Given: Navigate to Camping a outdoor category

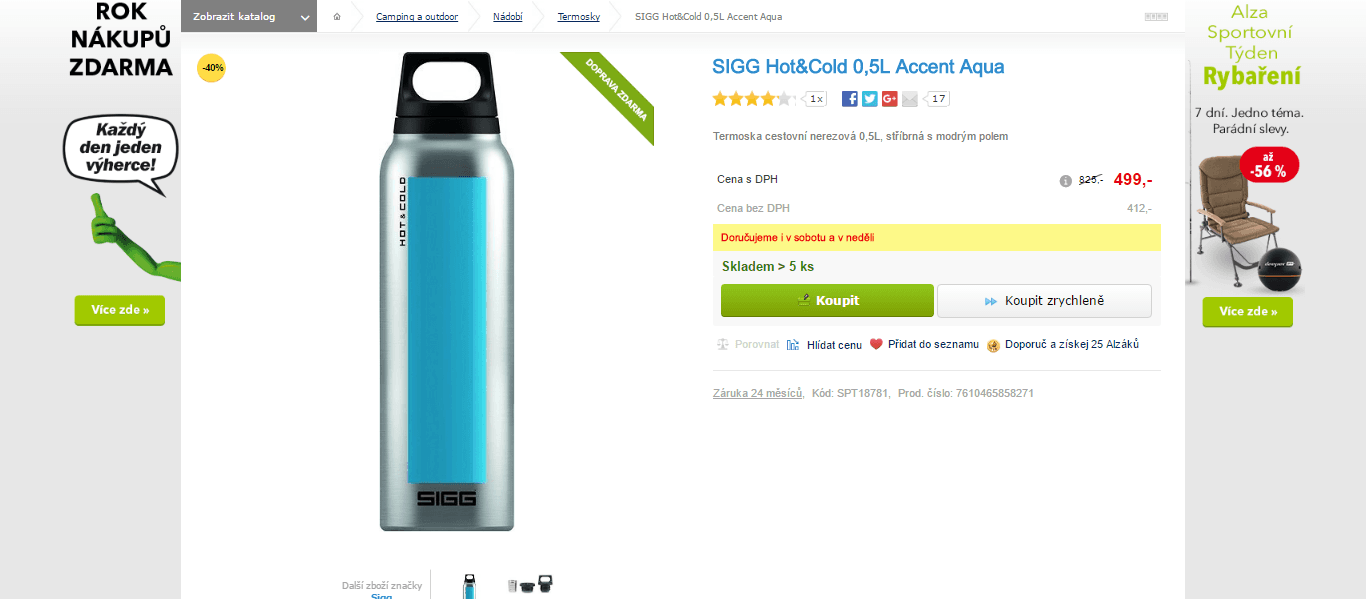Looking at the screenshot, I should click(x=416, y=16).
